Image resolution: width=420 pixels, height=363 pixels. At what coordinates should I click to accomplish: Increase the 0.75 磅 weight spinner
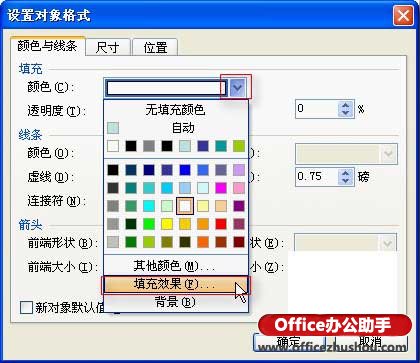pyautogui.click(x=346, y=173)
